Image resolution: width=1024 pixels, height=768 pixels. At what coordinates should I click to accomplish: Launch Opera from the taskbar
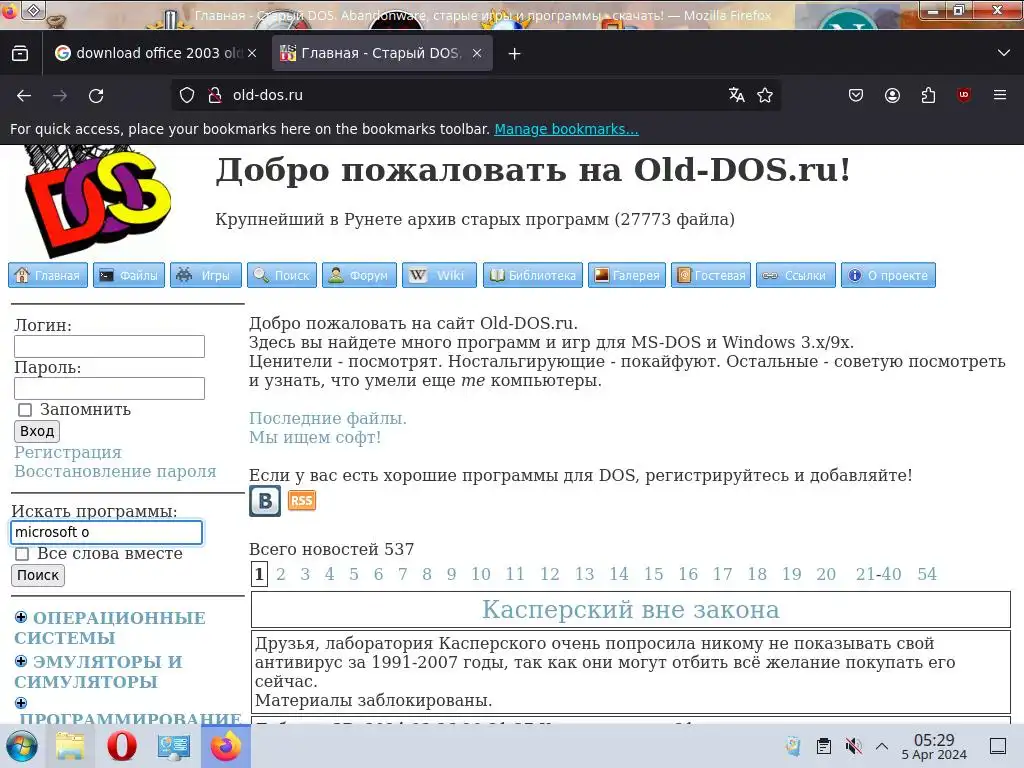tap(121, 746)
